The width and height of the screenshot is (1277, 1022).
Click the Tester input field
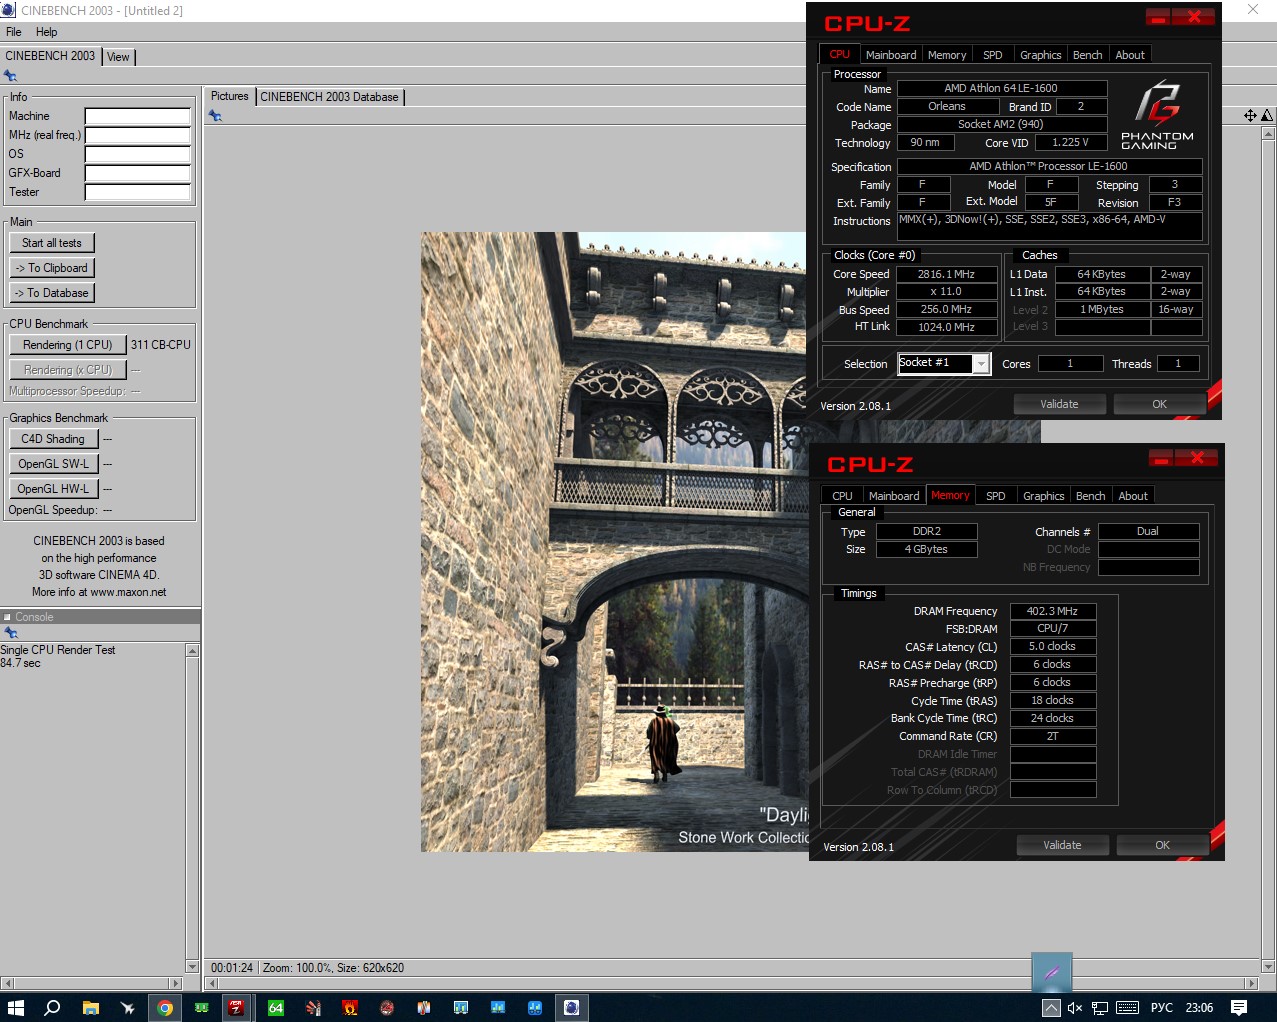pos(138,192)
